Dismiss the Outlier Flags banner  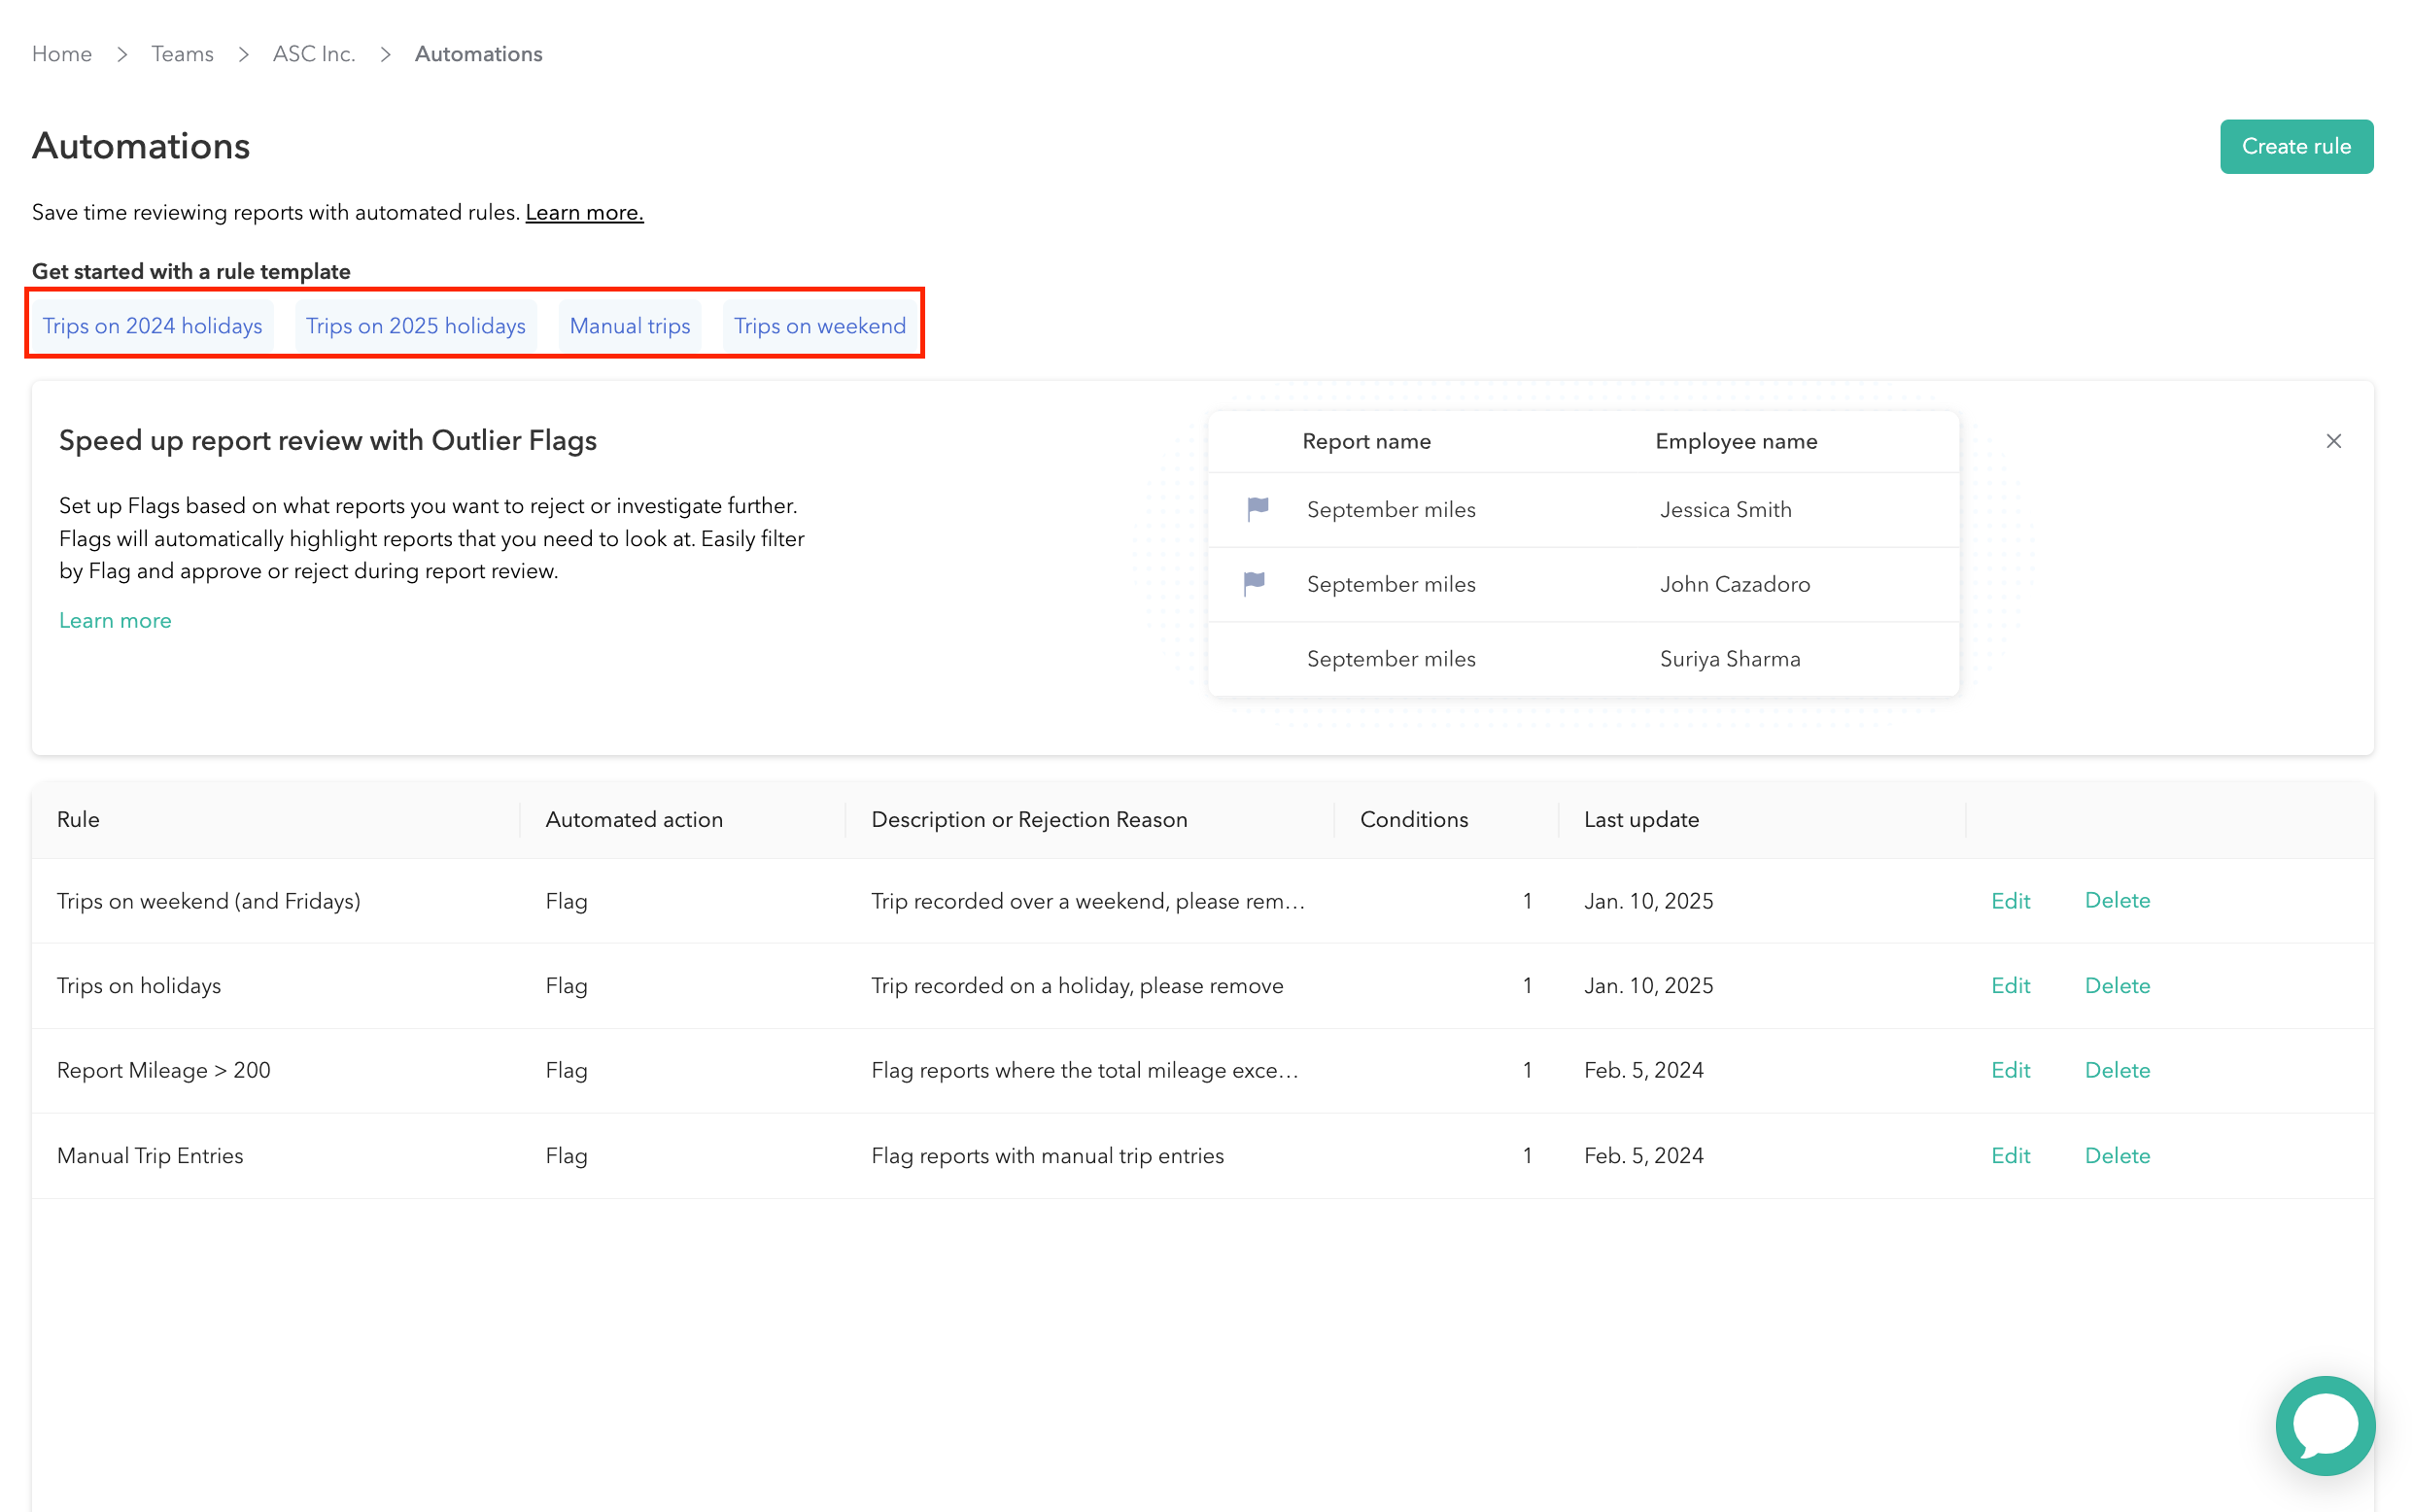coord(2333,441)
